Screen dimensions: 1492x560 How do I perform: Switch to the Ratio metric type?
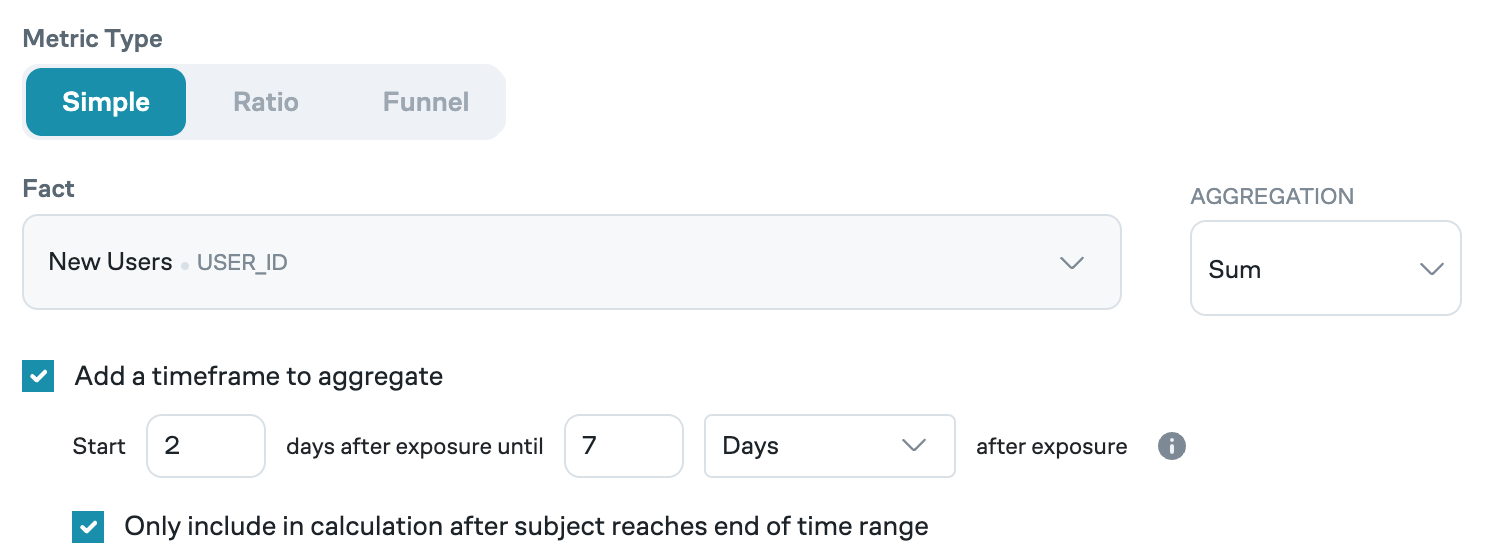point(266,102)
